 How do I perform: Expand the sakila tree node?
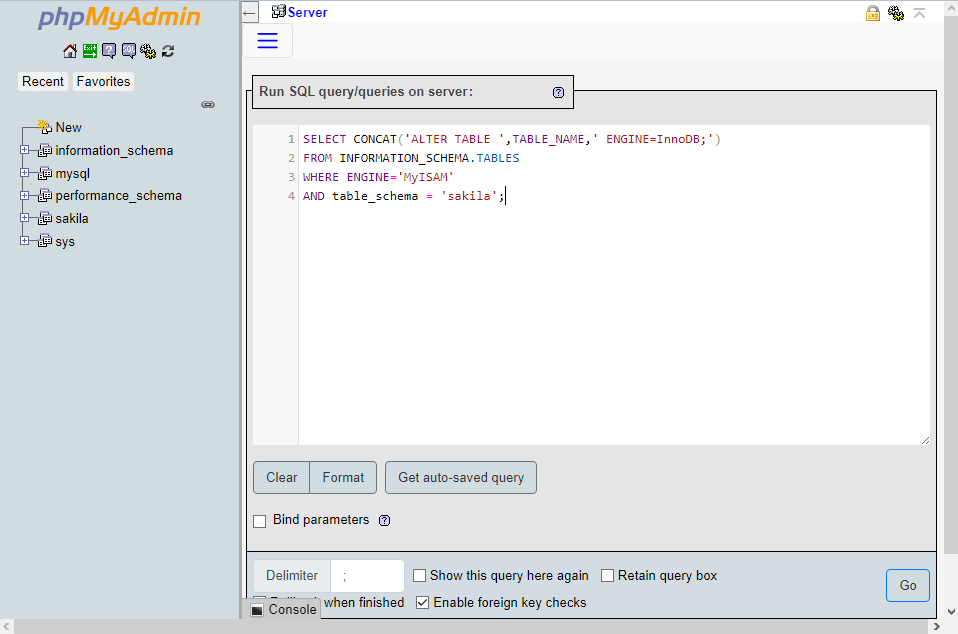[x=24, y=217]
